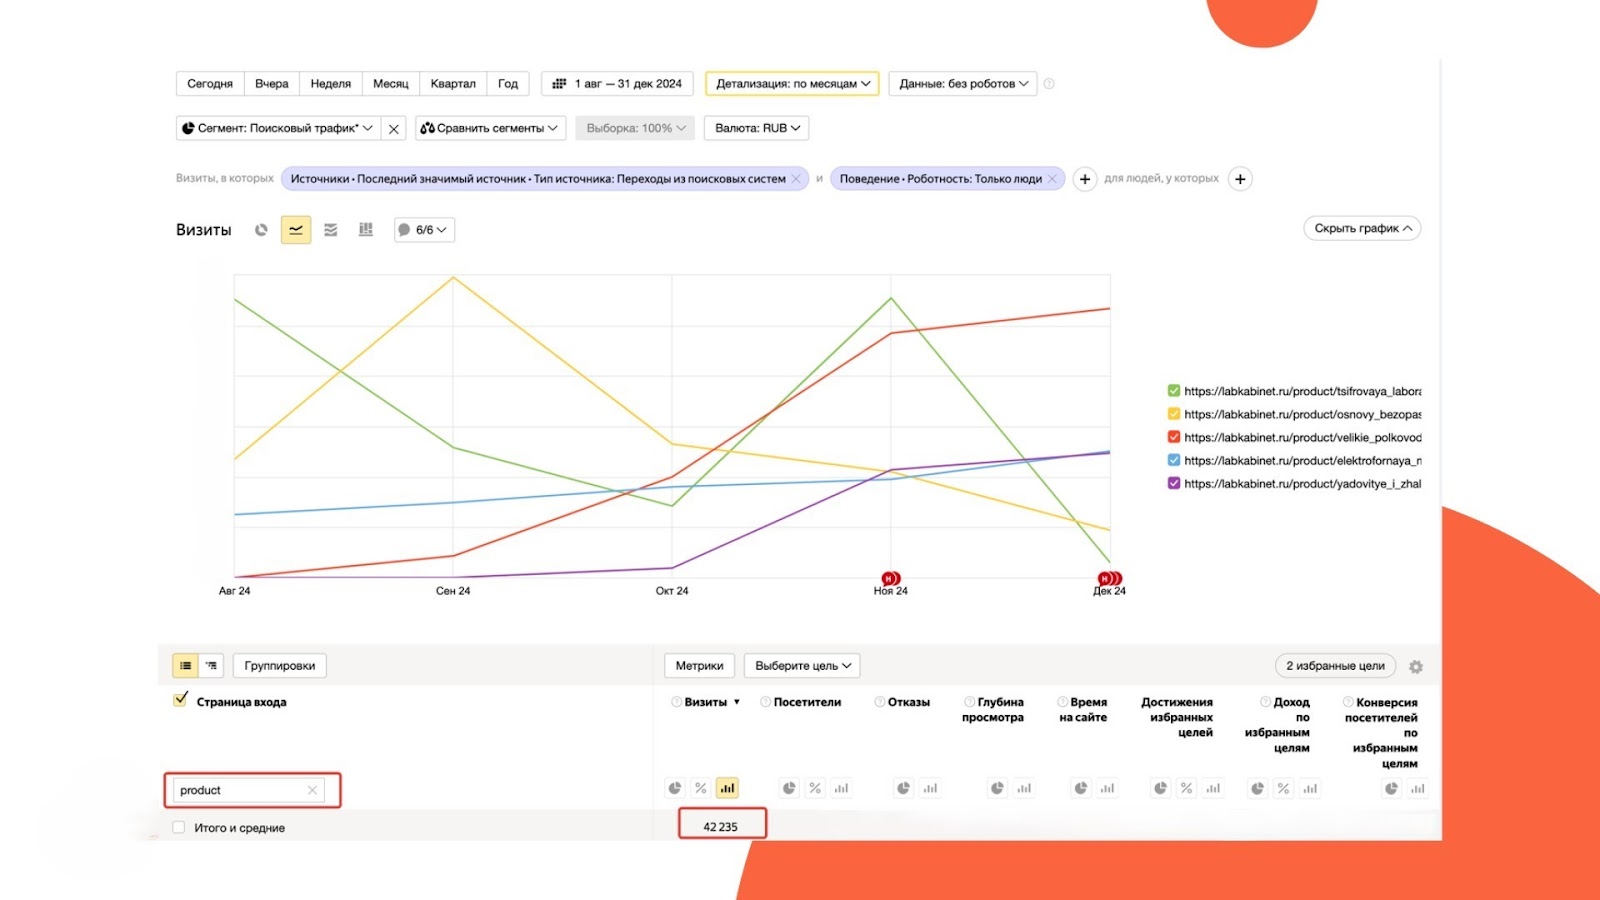Switch to the column chart view
Image resolution: width=1600 pixels, height=900 pixels.
pos(366,230)
